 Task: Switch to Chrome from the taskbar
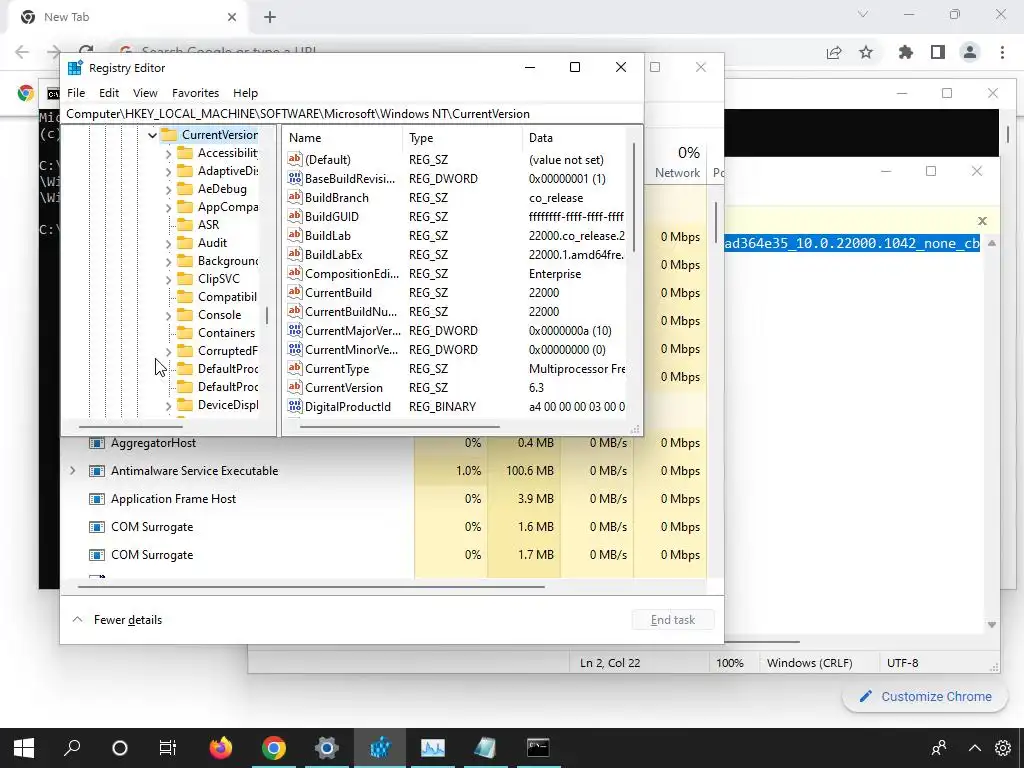coord(274,748)
